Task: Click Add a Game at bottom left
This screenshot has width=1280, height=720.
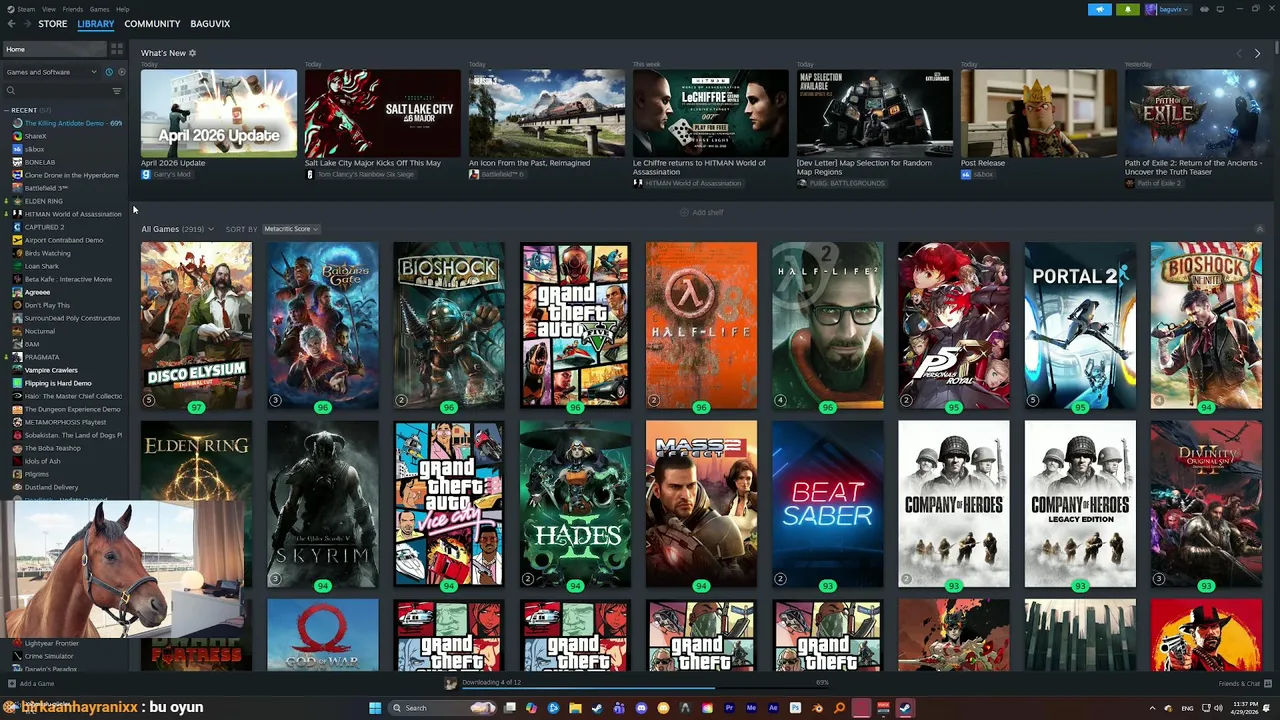Action: pos(31,684)
